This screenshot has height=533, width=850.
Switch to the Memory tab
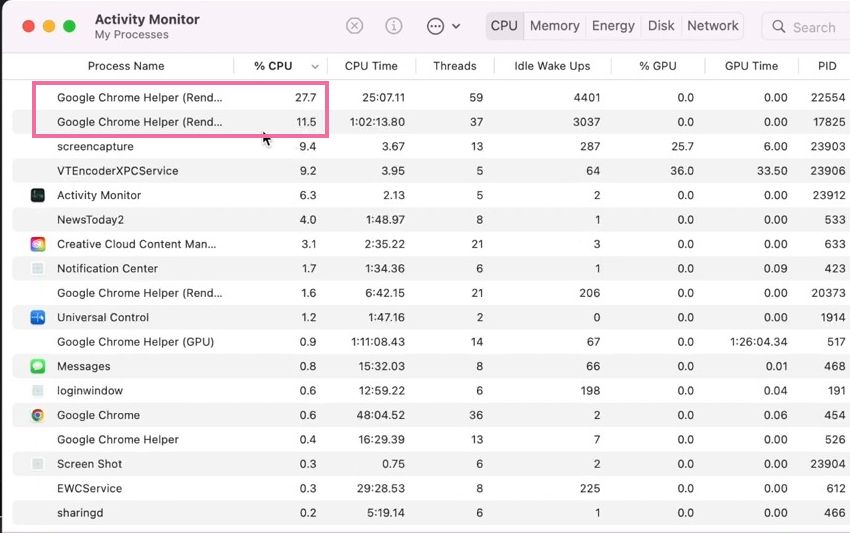pyautogui.click(x=554, y=26)
